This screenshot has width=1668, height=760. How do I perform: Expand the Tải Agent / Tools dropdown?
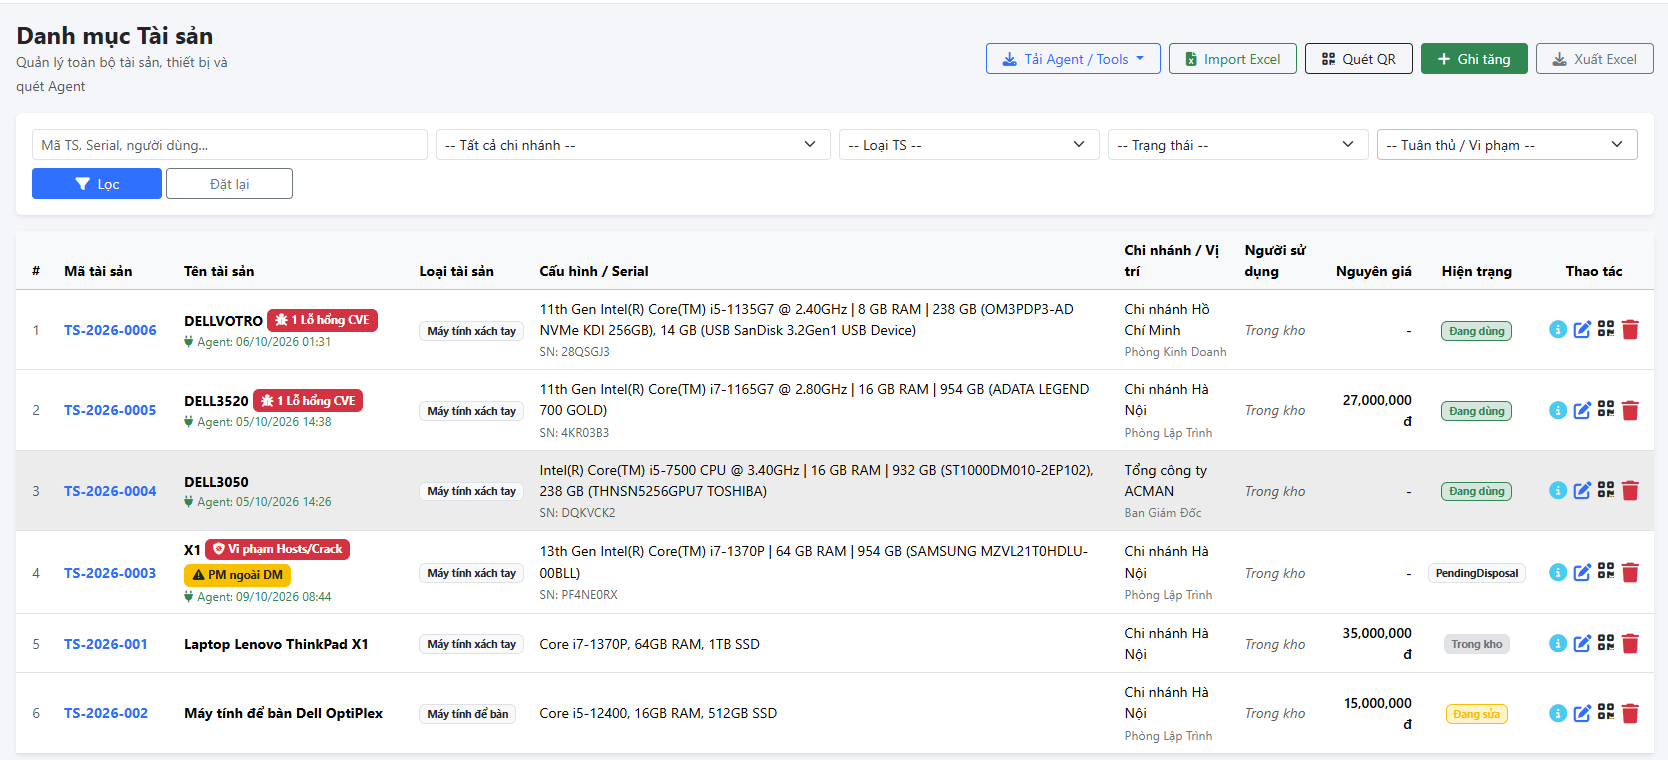1073,59
